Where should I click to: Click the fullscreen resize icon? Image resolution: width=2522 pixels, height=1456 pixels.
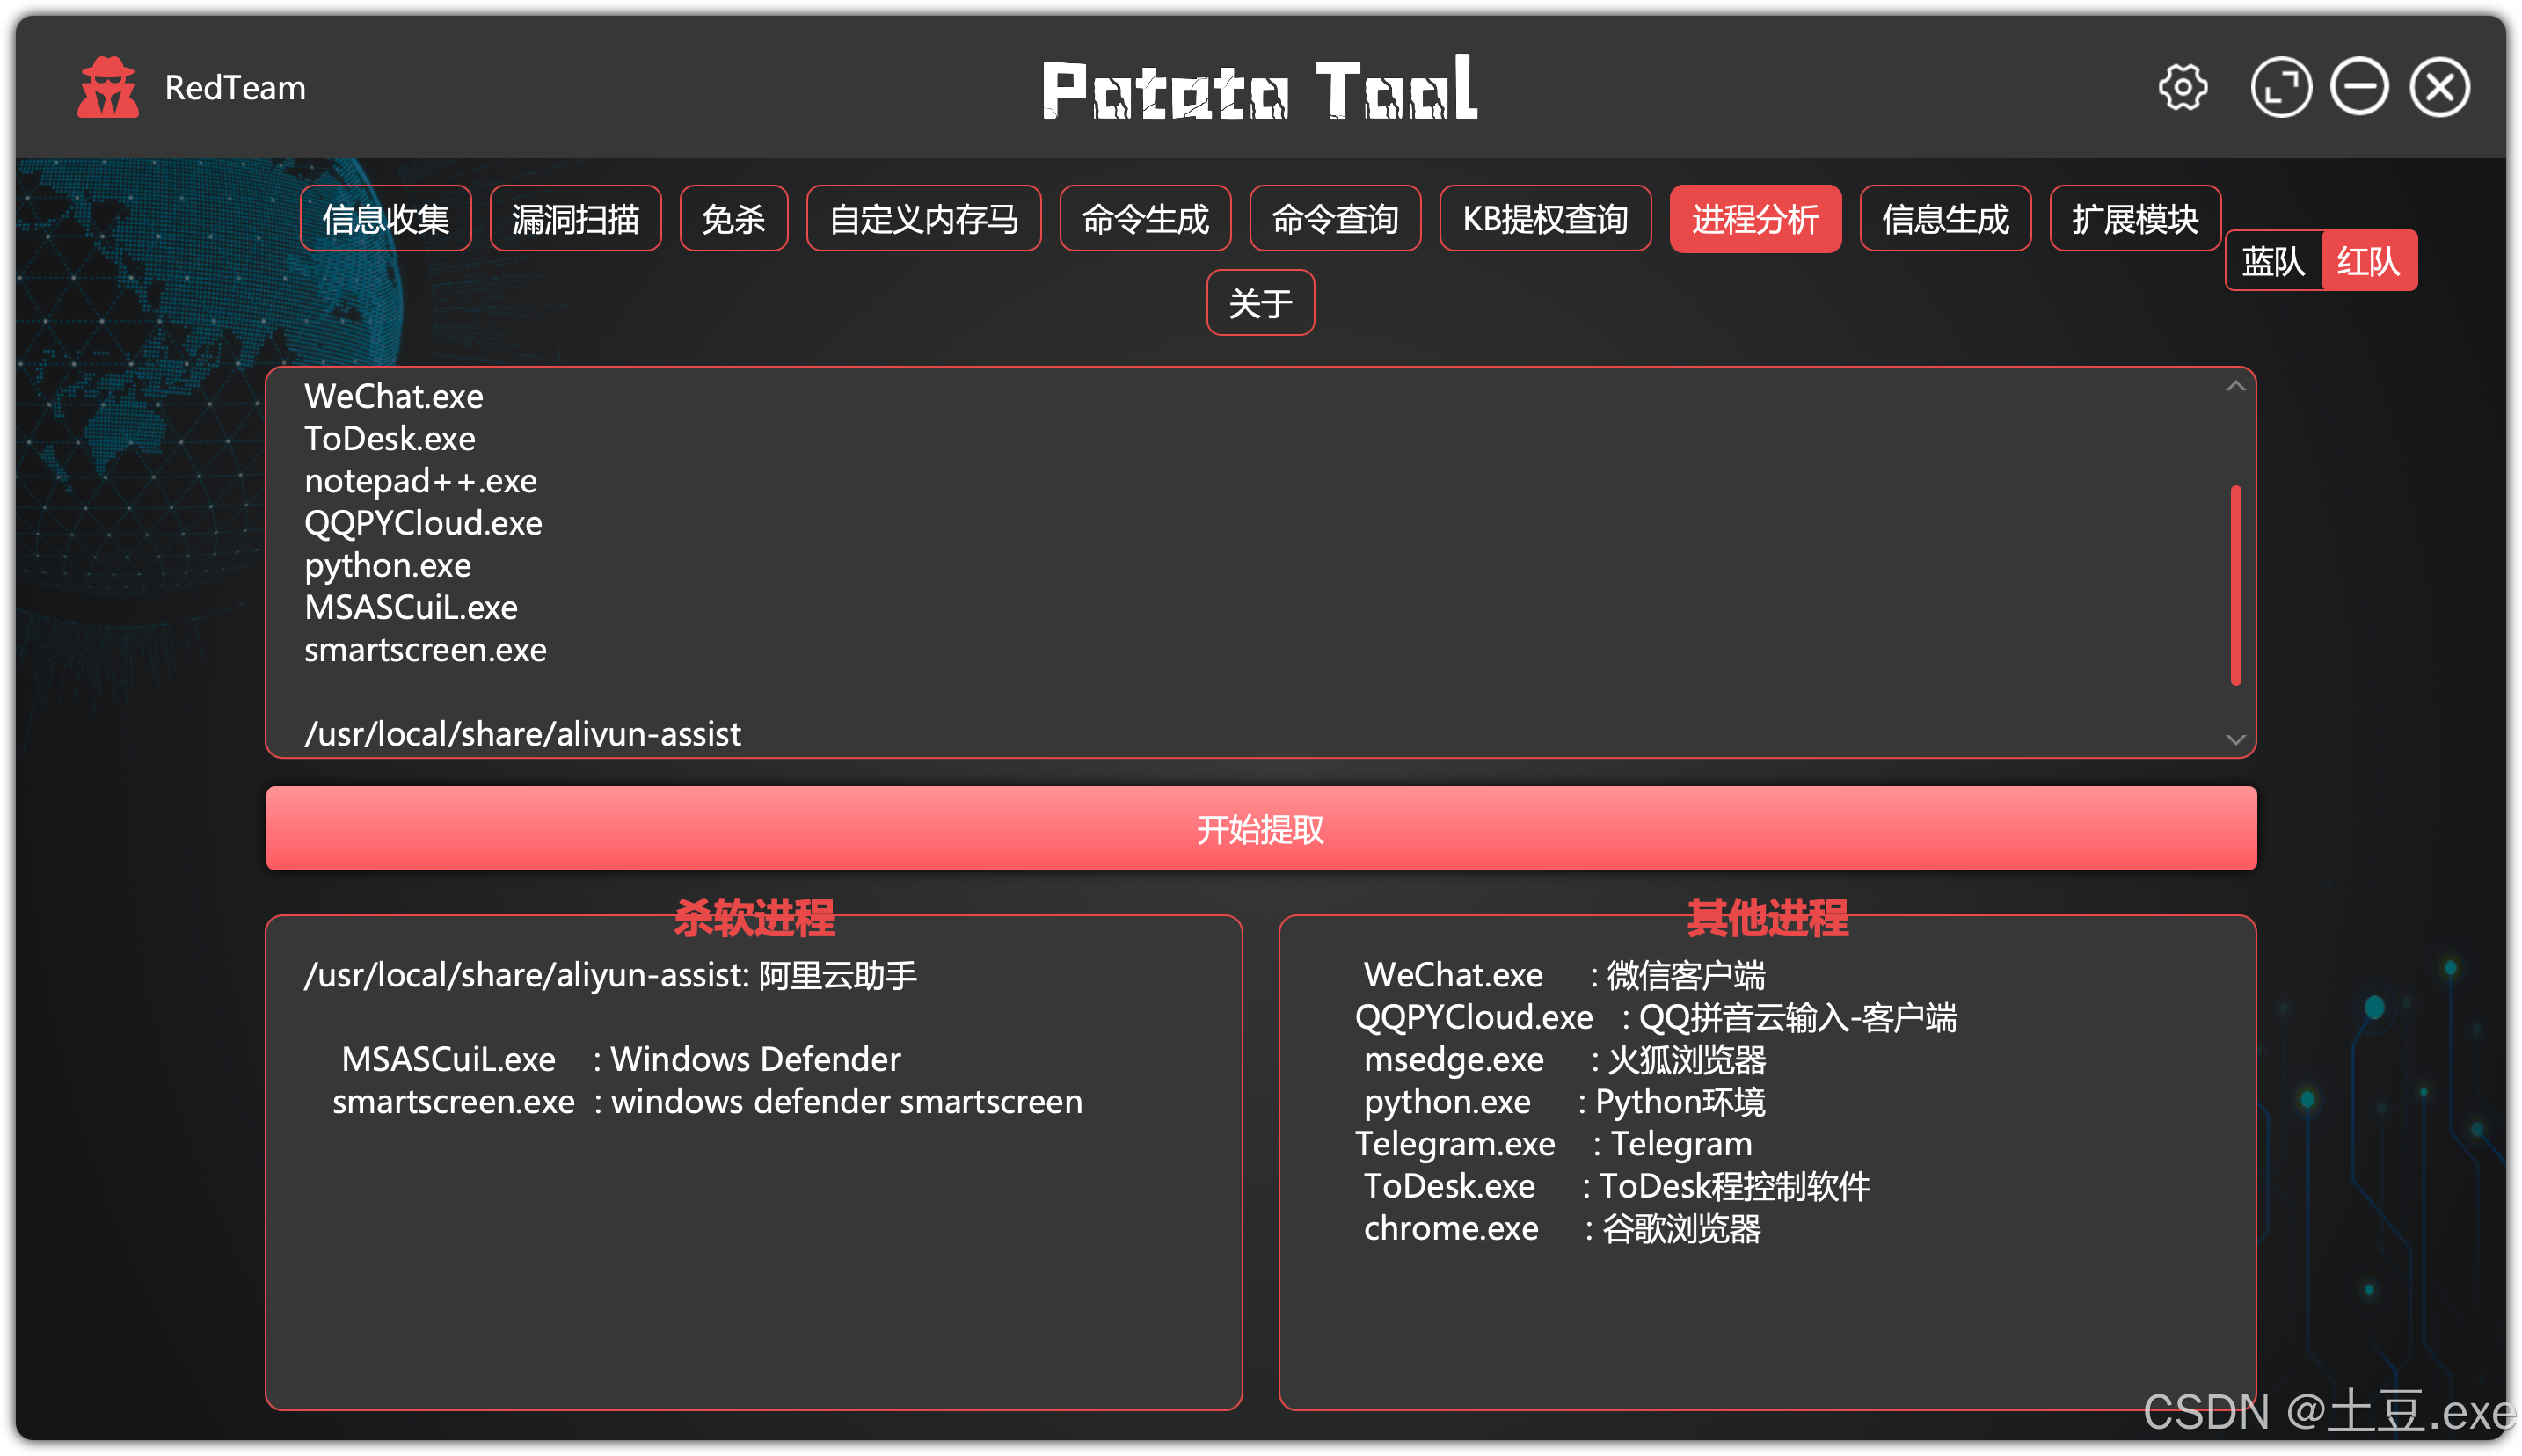point(2280,88)
